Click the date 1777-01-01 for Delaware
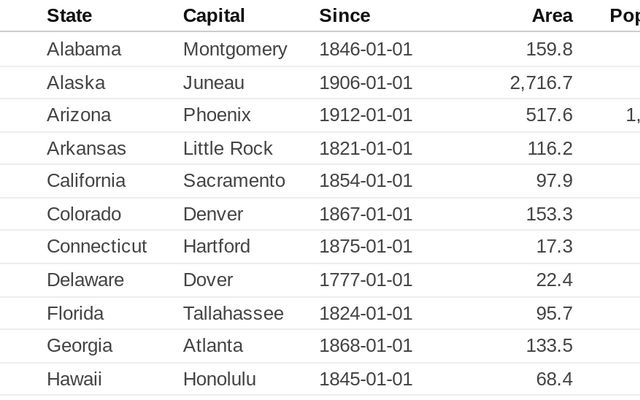Viewport: 640px width, 400px height. [x=365, y=279]
